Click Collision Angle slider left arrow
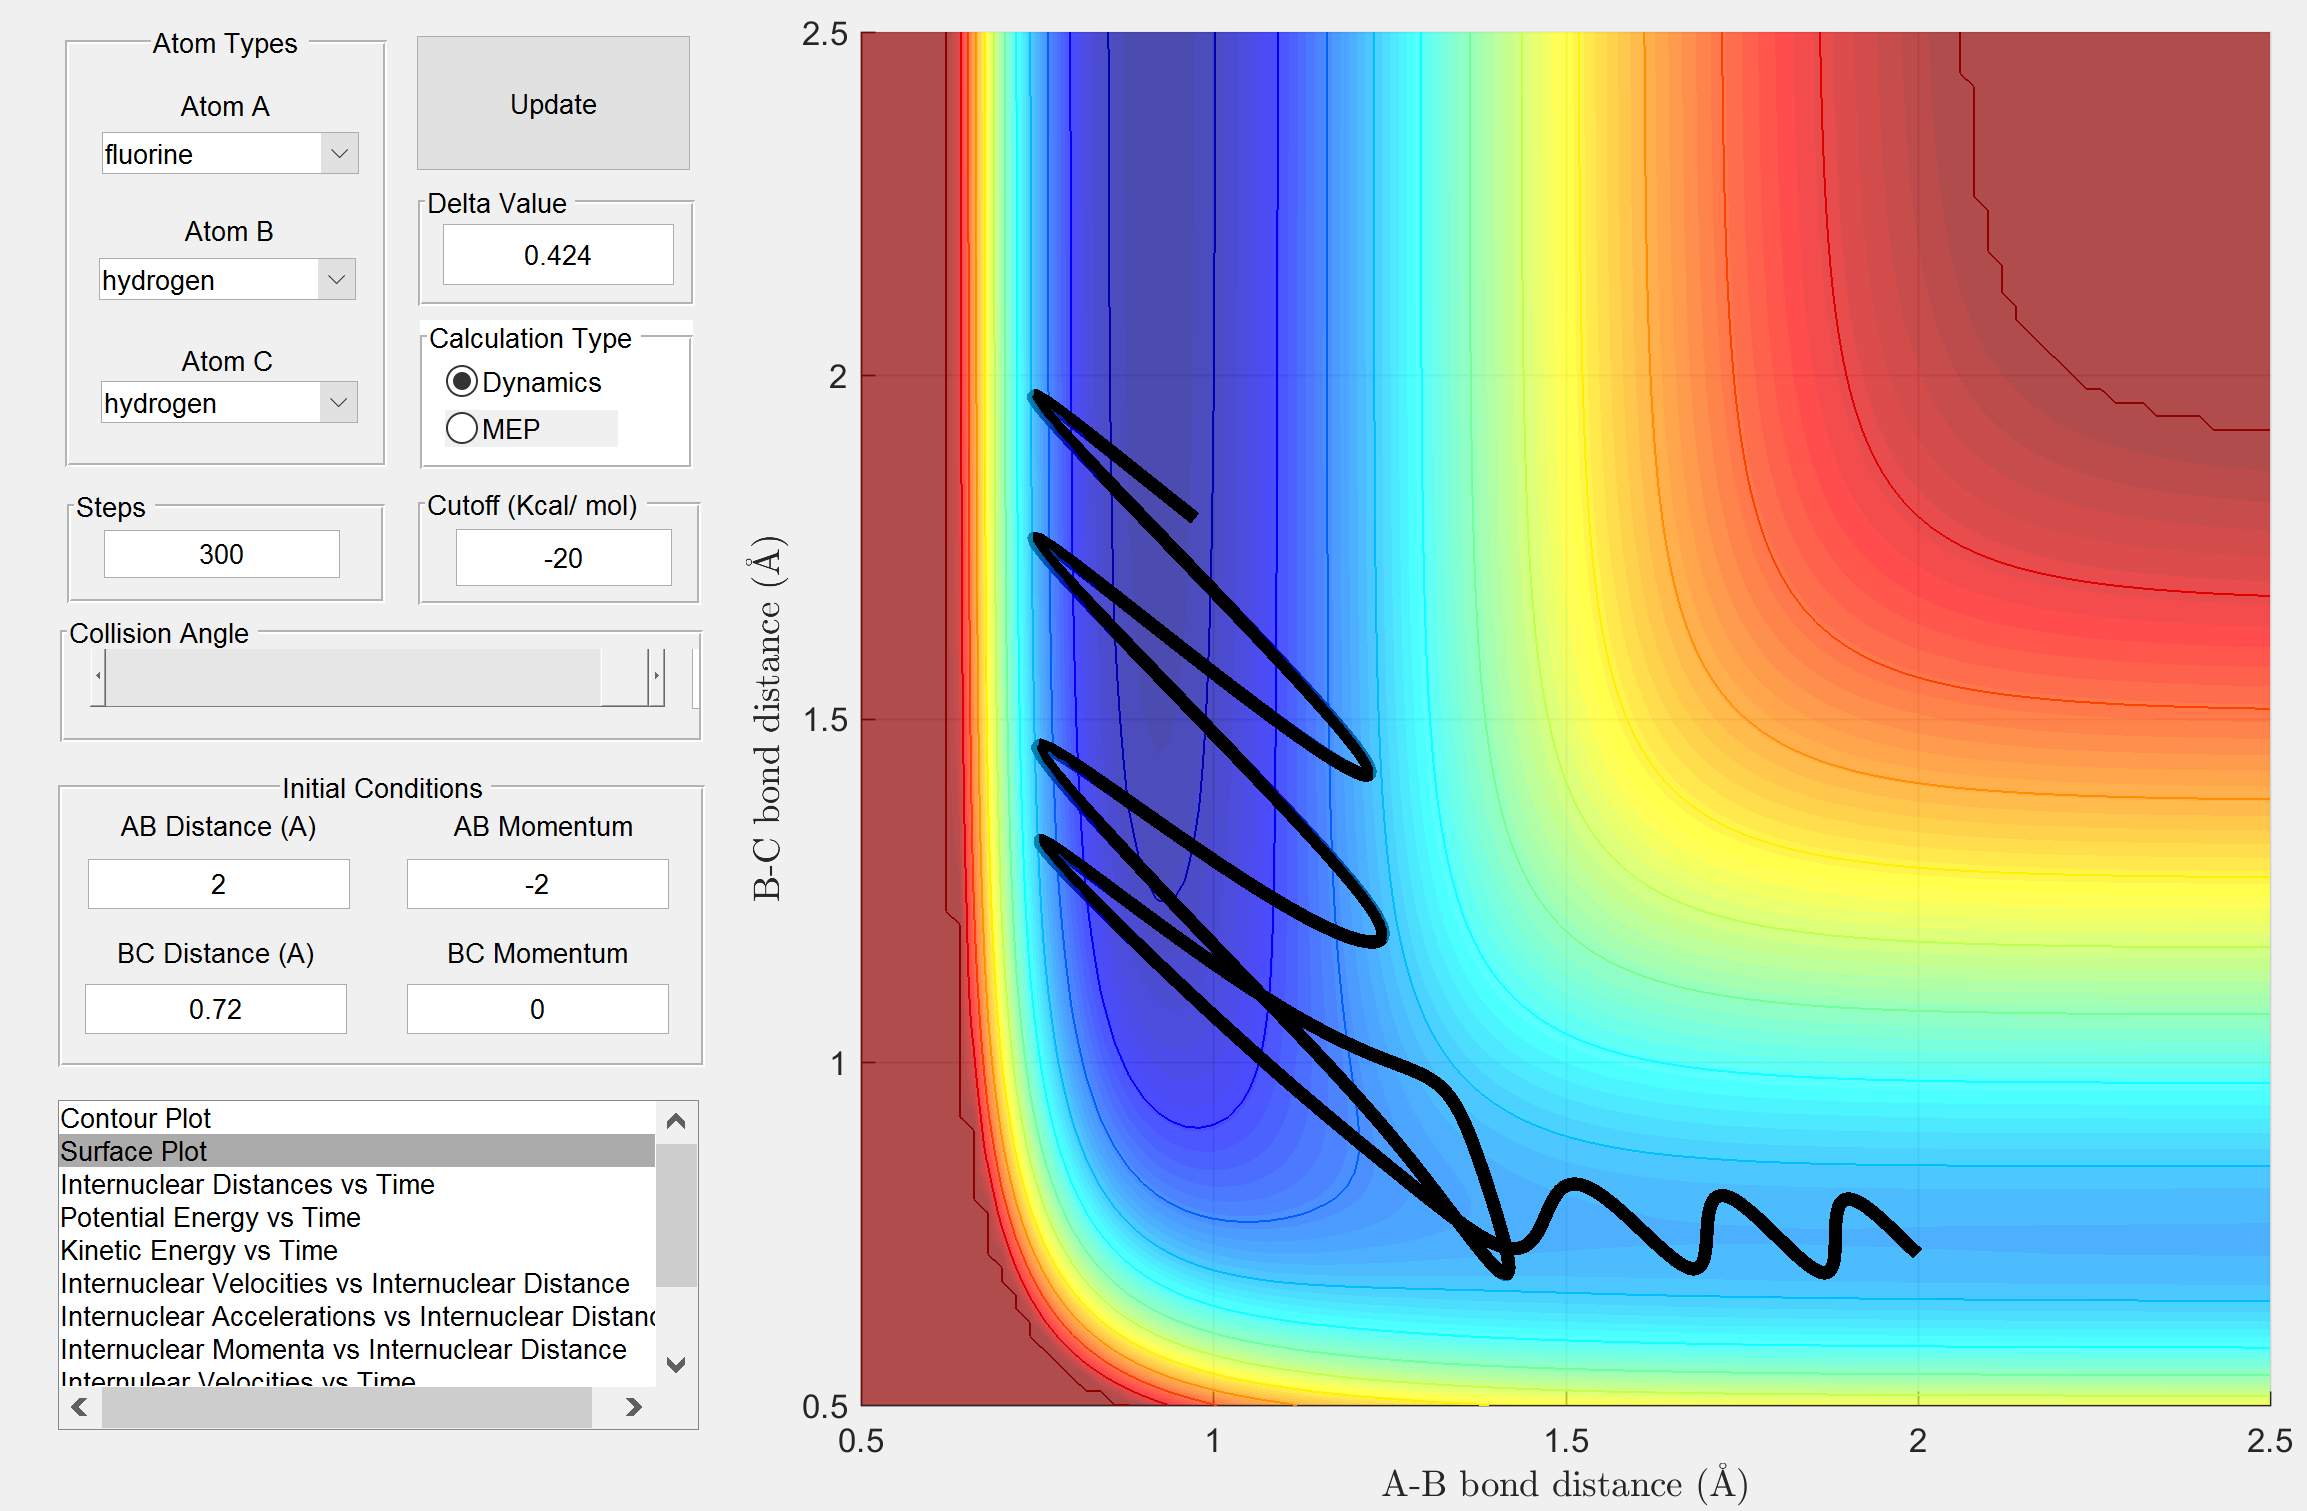This screenshot has width=2307, height=1511. pyautogui.click(x=98, y=676)
